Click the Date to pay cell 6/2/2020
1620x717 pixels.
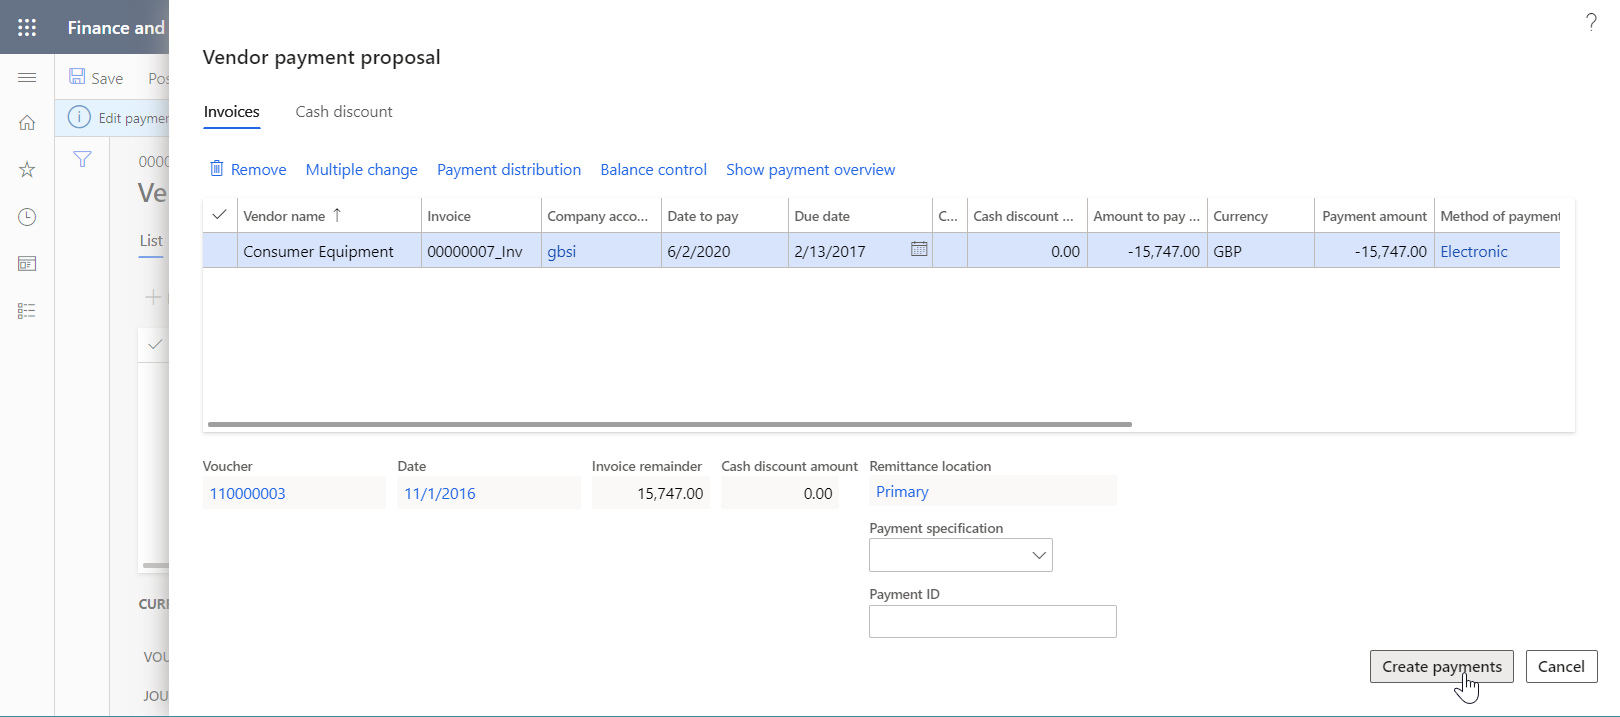point(725,252)
